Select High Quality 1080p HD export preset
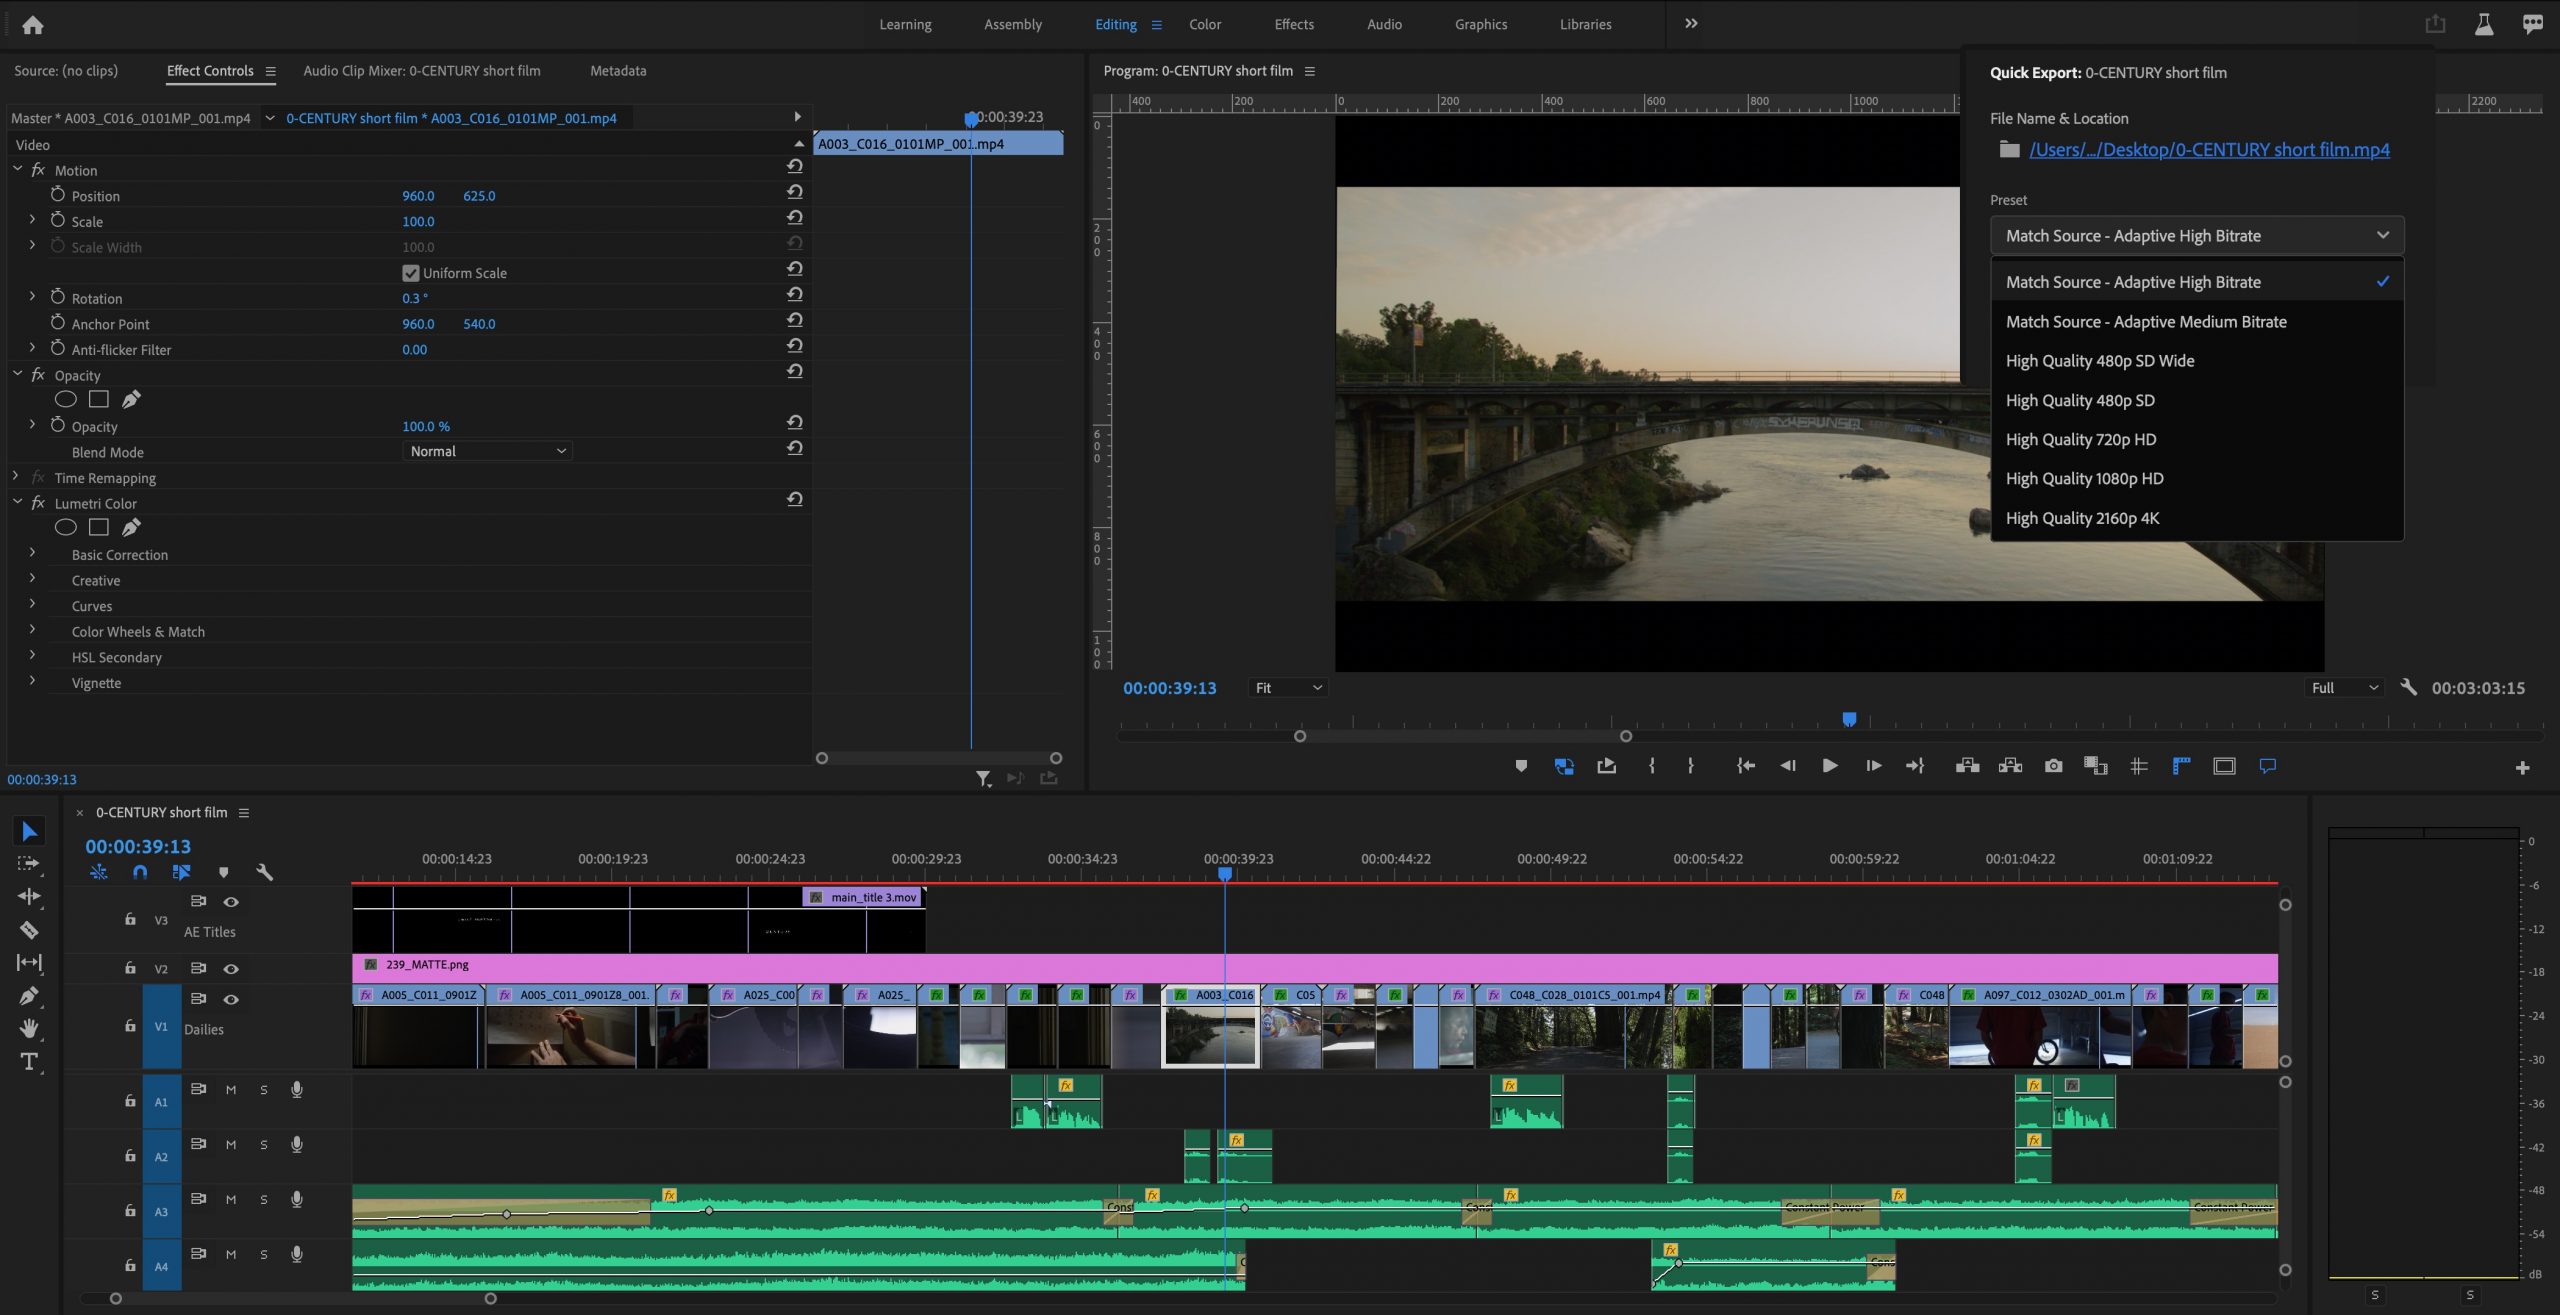 [x=2084, y=478]
